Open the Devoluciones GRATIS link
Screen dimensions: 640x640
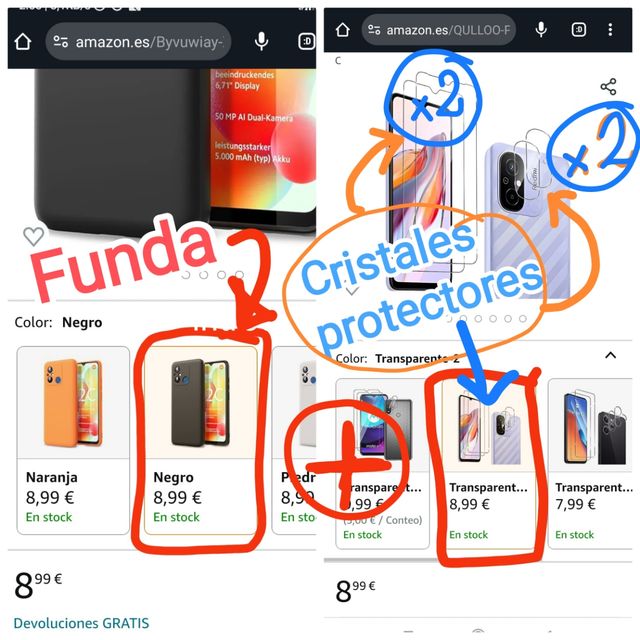pyautogui.click(x=81, y=623)
